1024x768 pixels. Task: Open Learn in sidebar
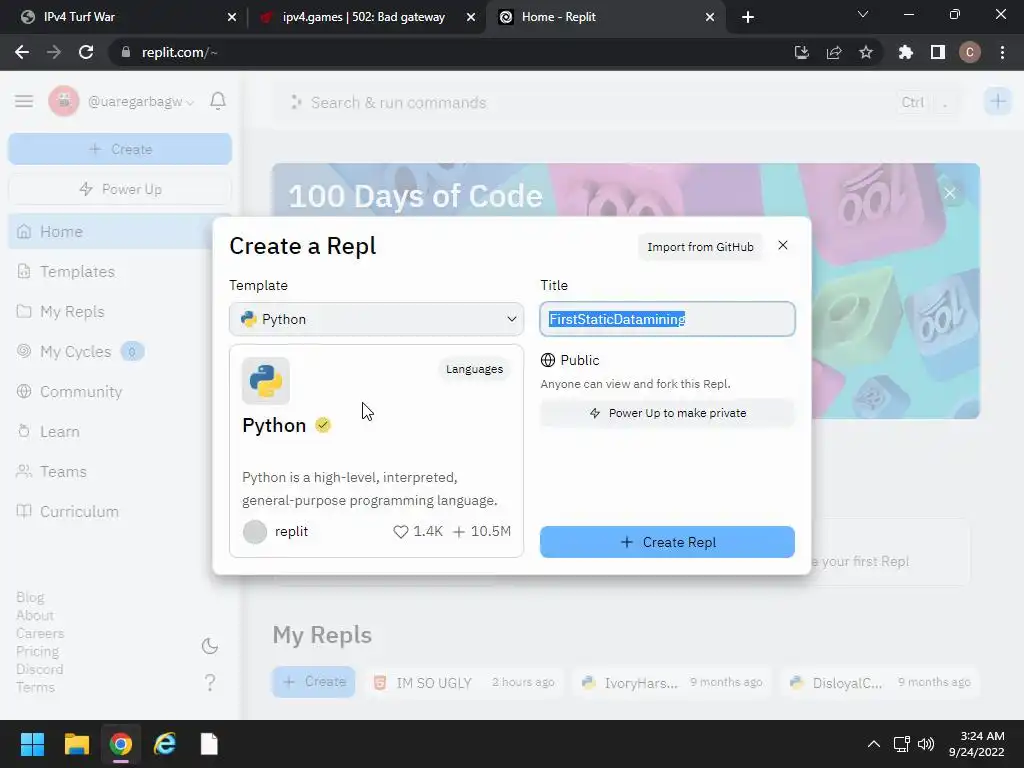click(x=120, y=432)
